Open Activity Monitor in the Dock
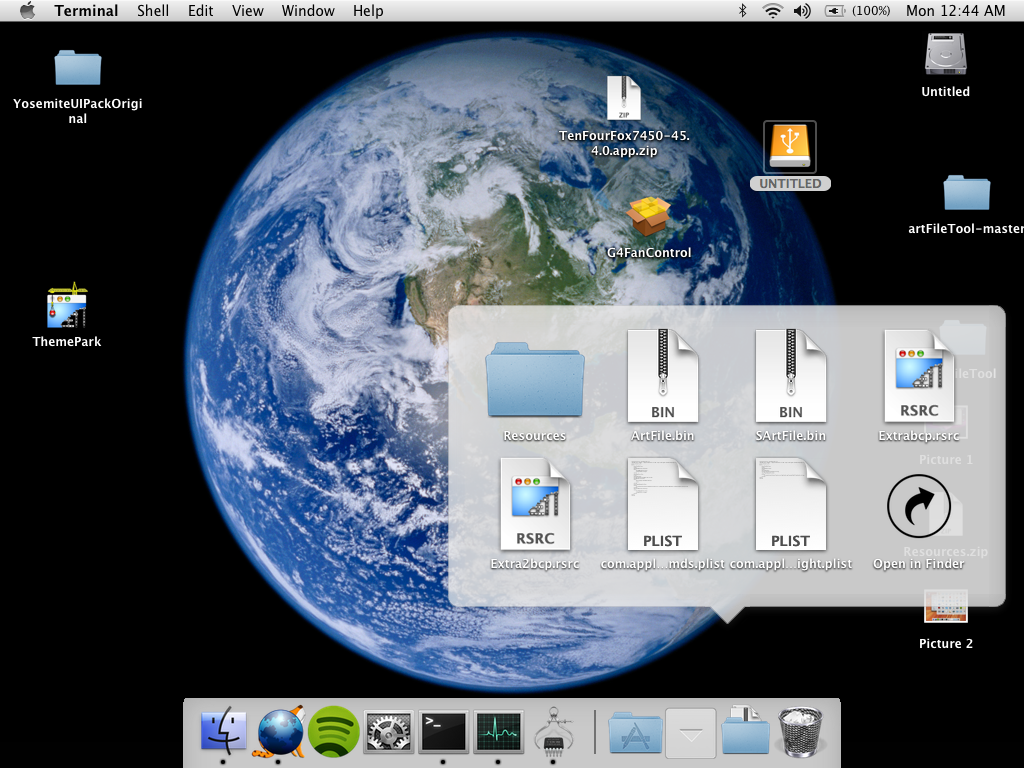Viewport: 1024px width, 768px height. pyautogui.click(x=498, y=732)
